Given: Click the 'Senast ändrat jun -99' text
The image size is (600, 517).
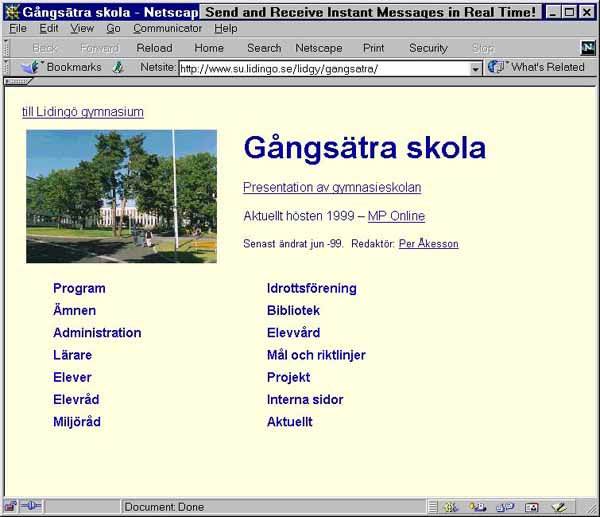Looking at the screenshot, I should [293, 244].
